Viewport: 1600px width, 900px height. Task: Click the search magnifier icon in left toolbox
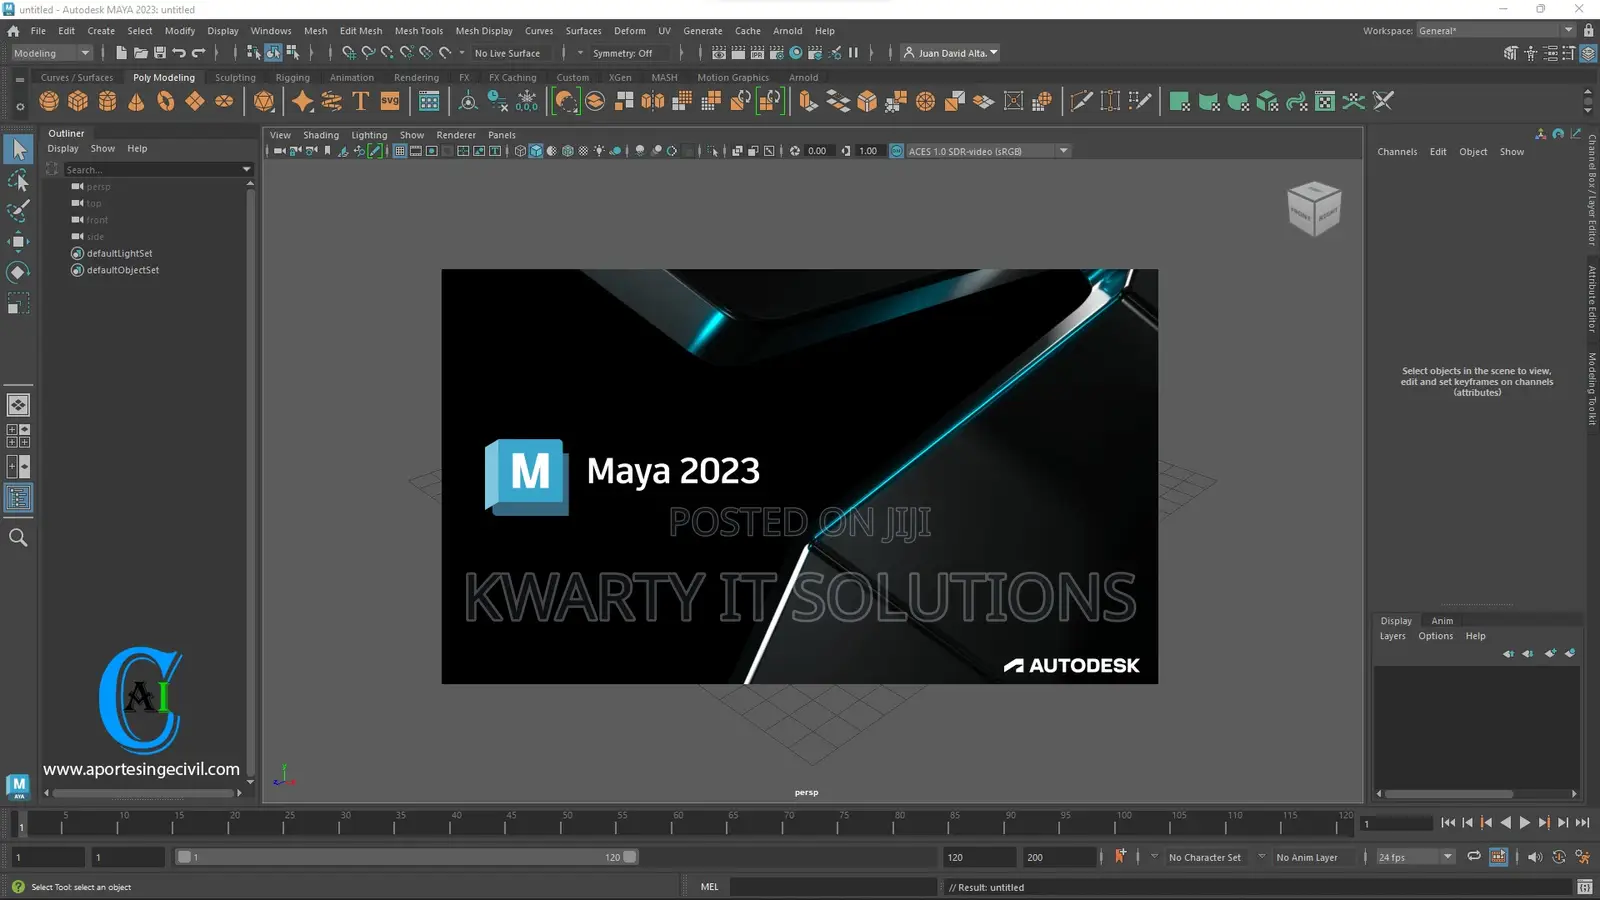point(18,538)
